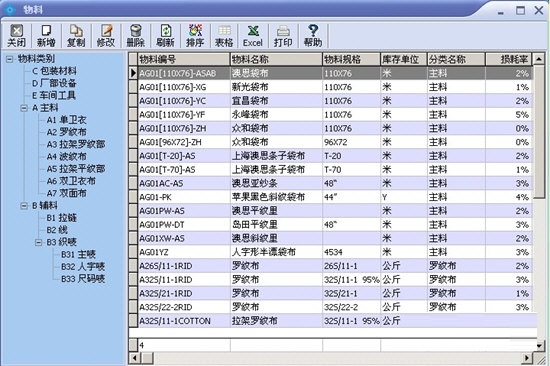Sort by 物料编号 column header
Viewport: 550px width, 366px height.
pyautogui.click(x=184, y=60)
